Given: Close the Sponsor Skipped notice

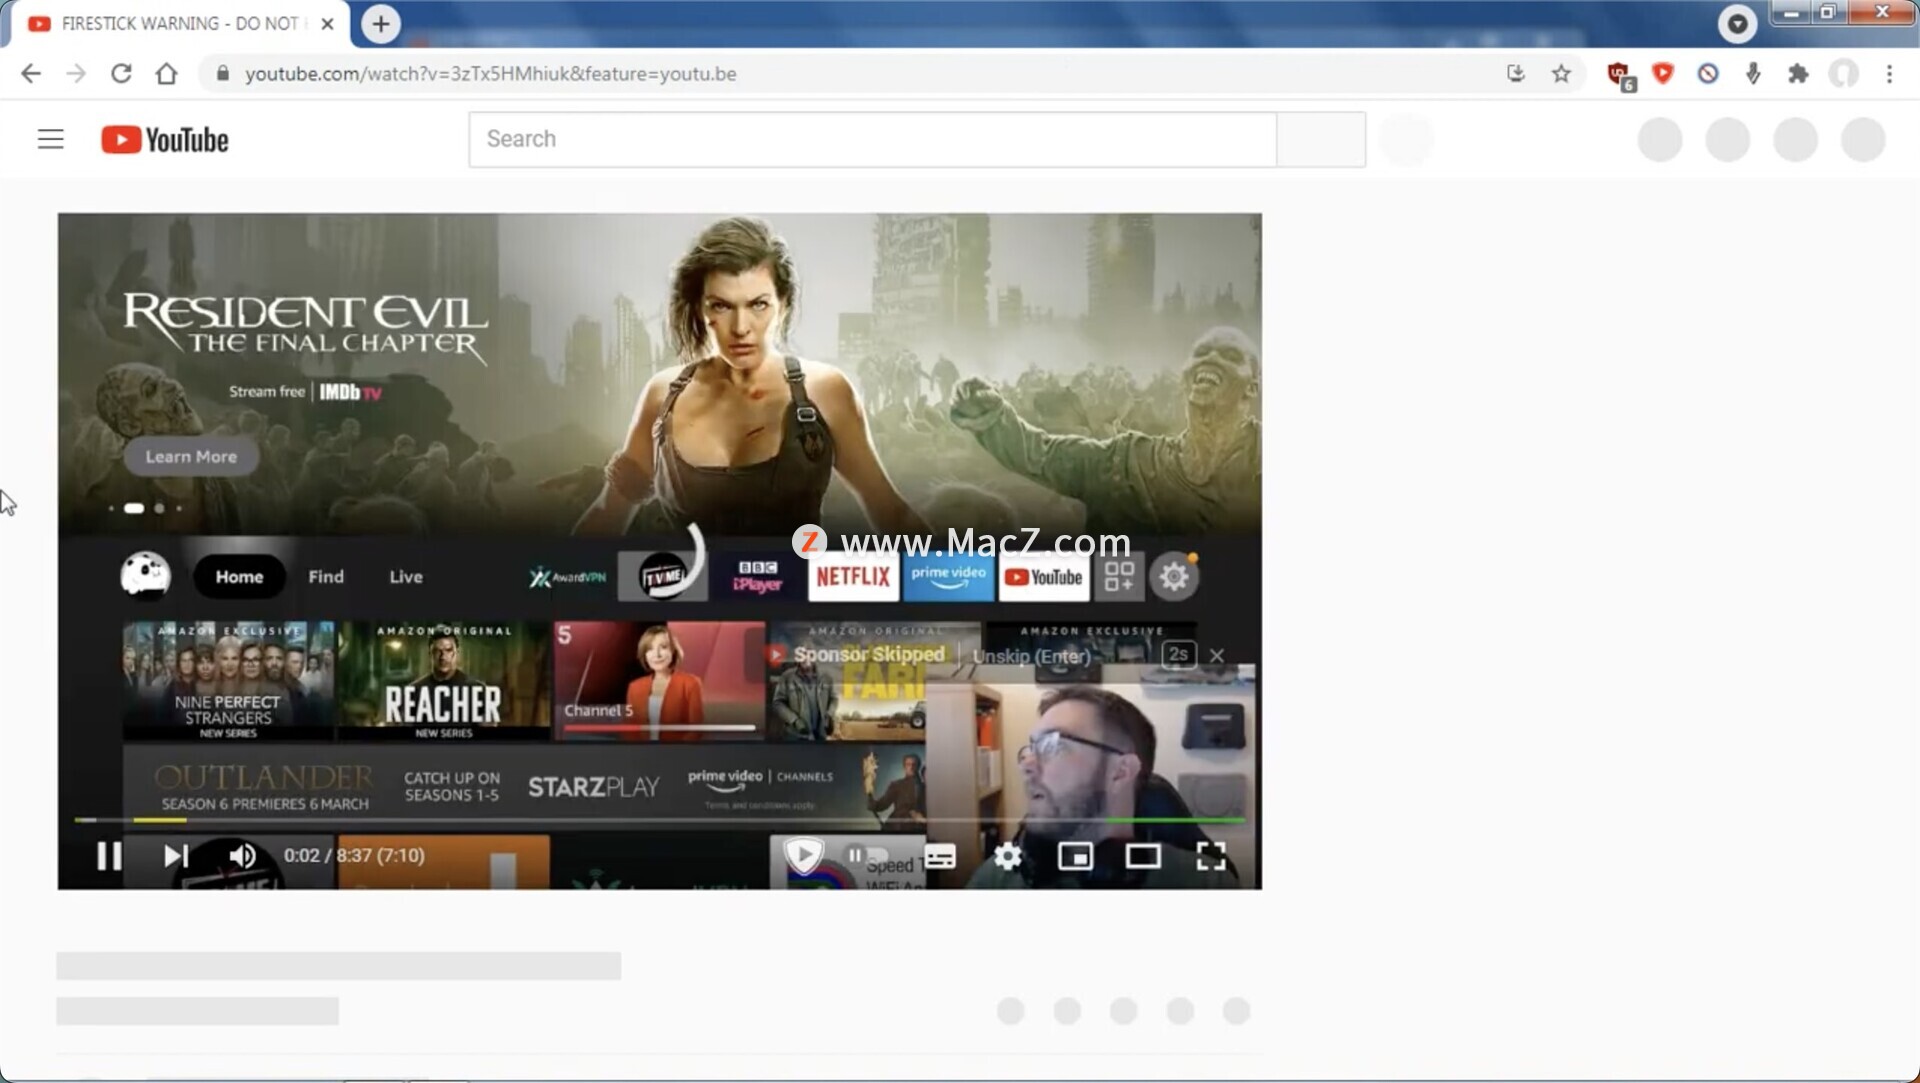Looking at the screenshot, I should point(1217,656).
